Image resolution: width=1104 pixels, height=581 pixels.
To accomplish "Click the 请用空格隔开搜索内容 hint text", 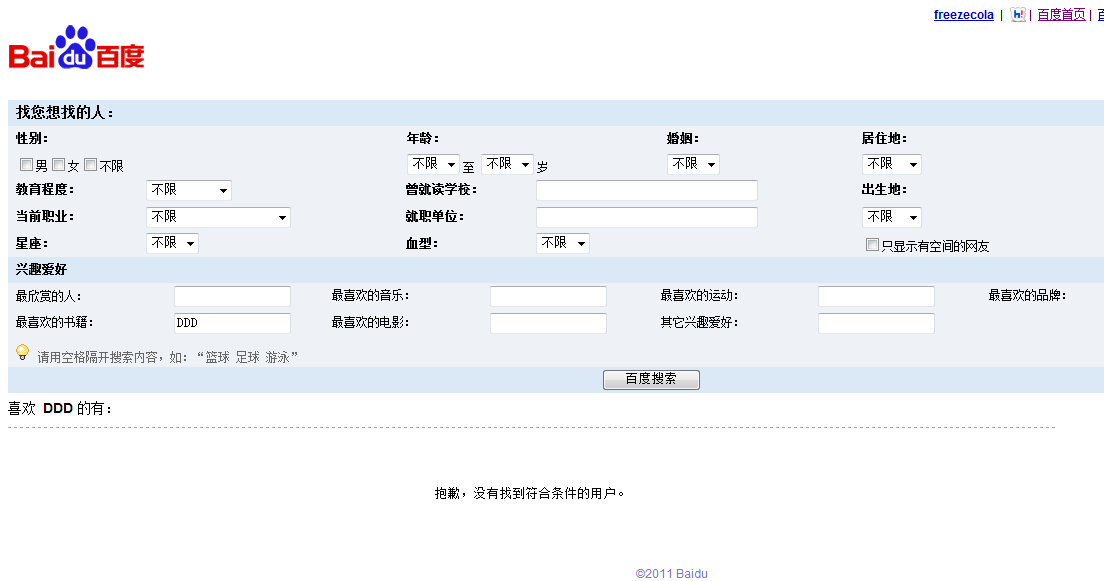I will point(168,357).
